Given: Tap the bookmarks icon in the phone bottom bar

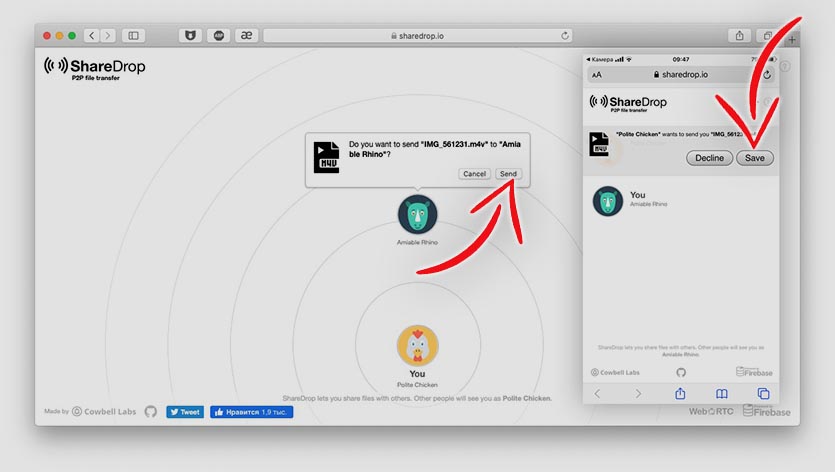Looking at the screenshot, I should (x=722, y=394).
